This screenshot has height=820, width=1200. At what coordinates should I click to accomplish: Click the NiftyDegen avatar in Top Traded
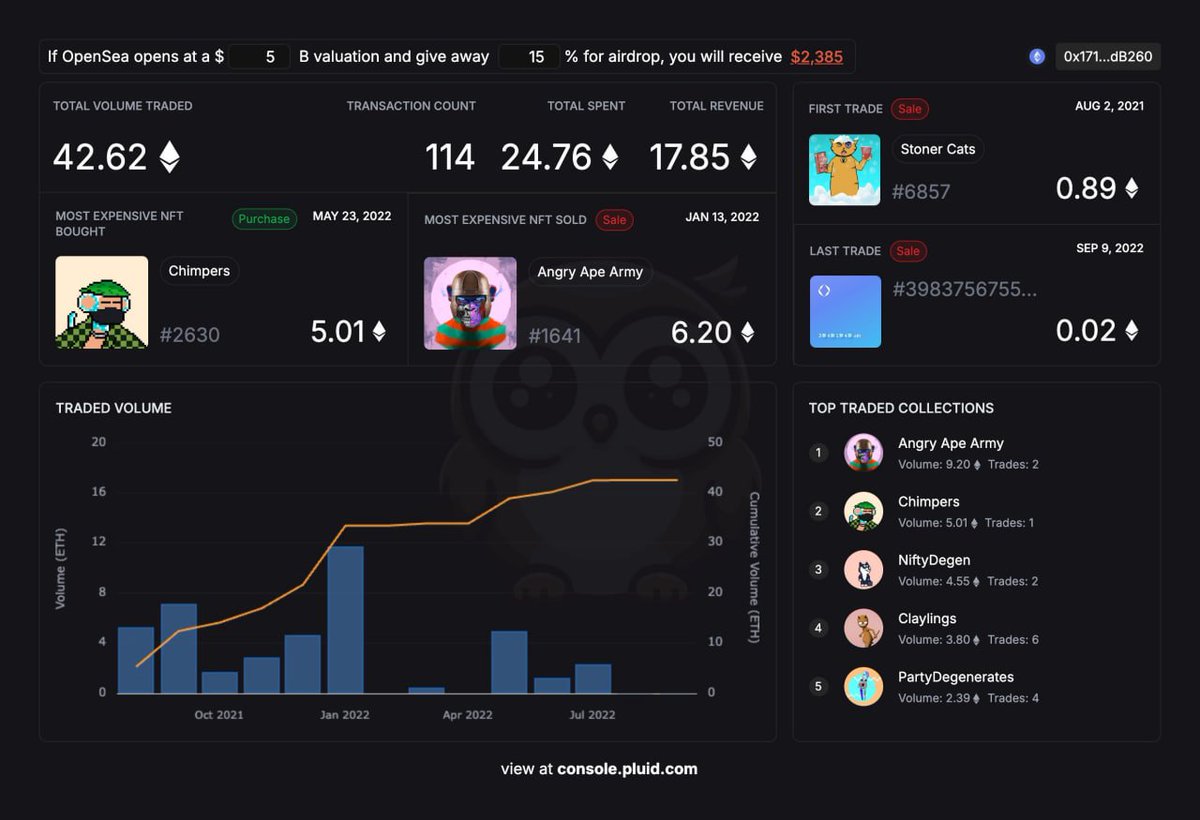(x=863, y=570)
